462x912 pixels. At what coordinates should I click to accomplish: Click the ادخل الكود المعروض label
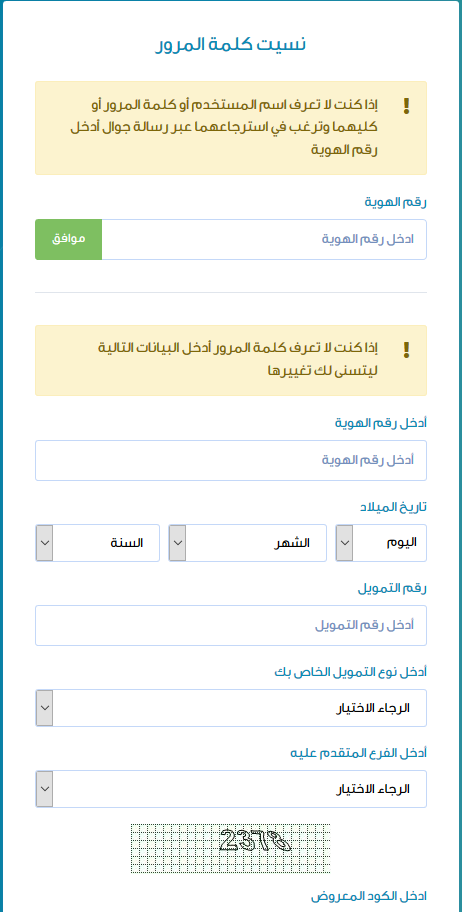point(368,895)
